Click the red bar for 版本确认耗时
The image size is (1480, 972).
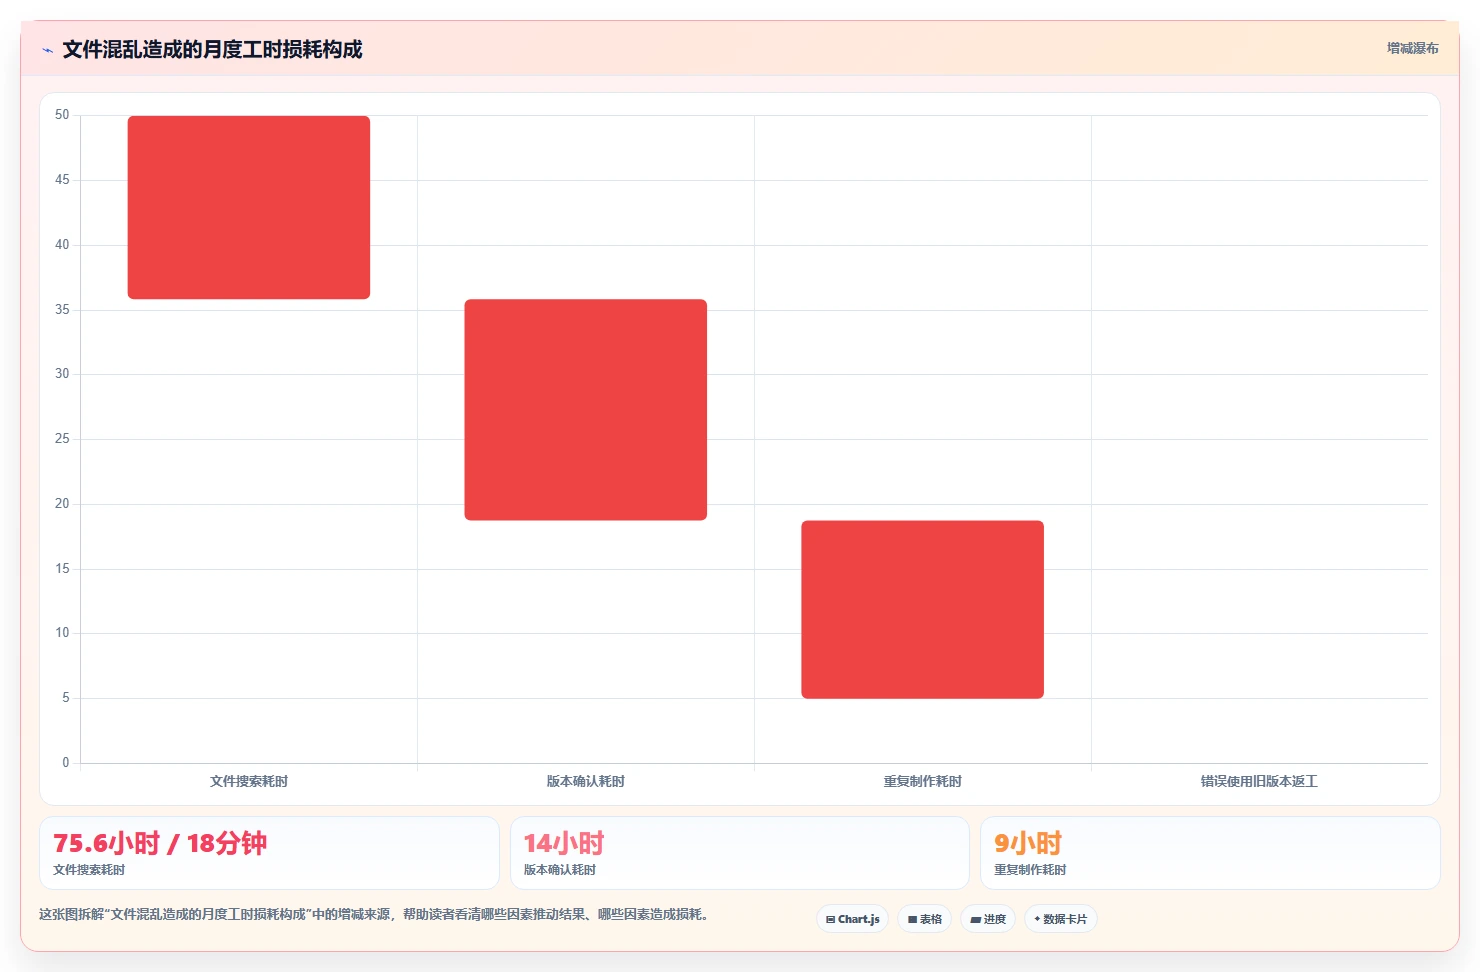[586, 410]
